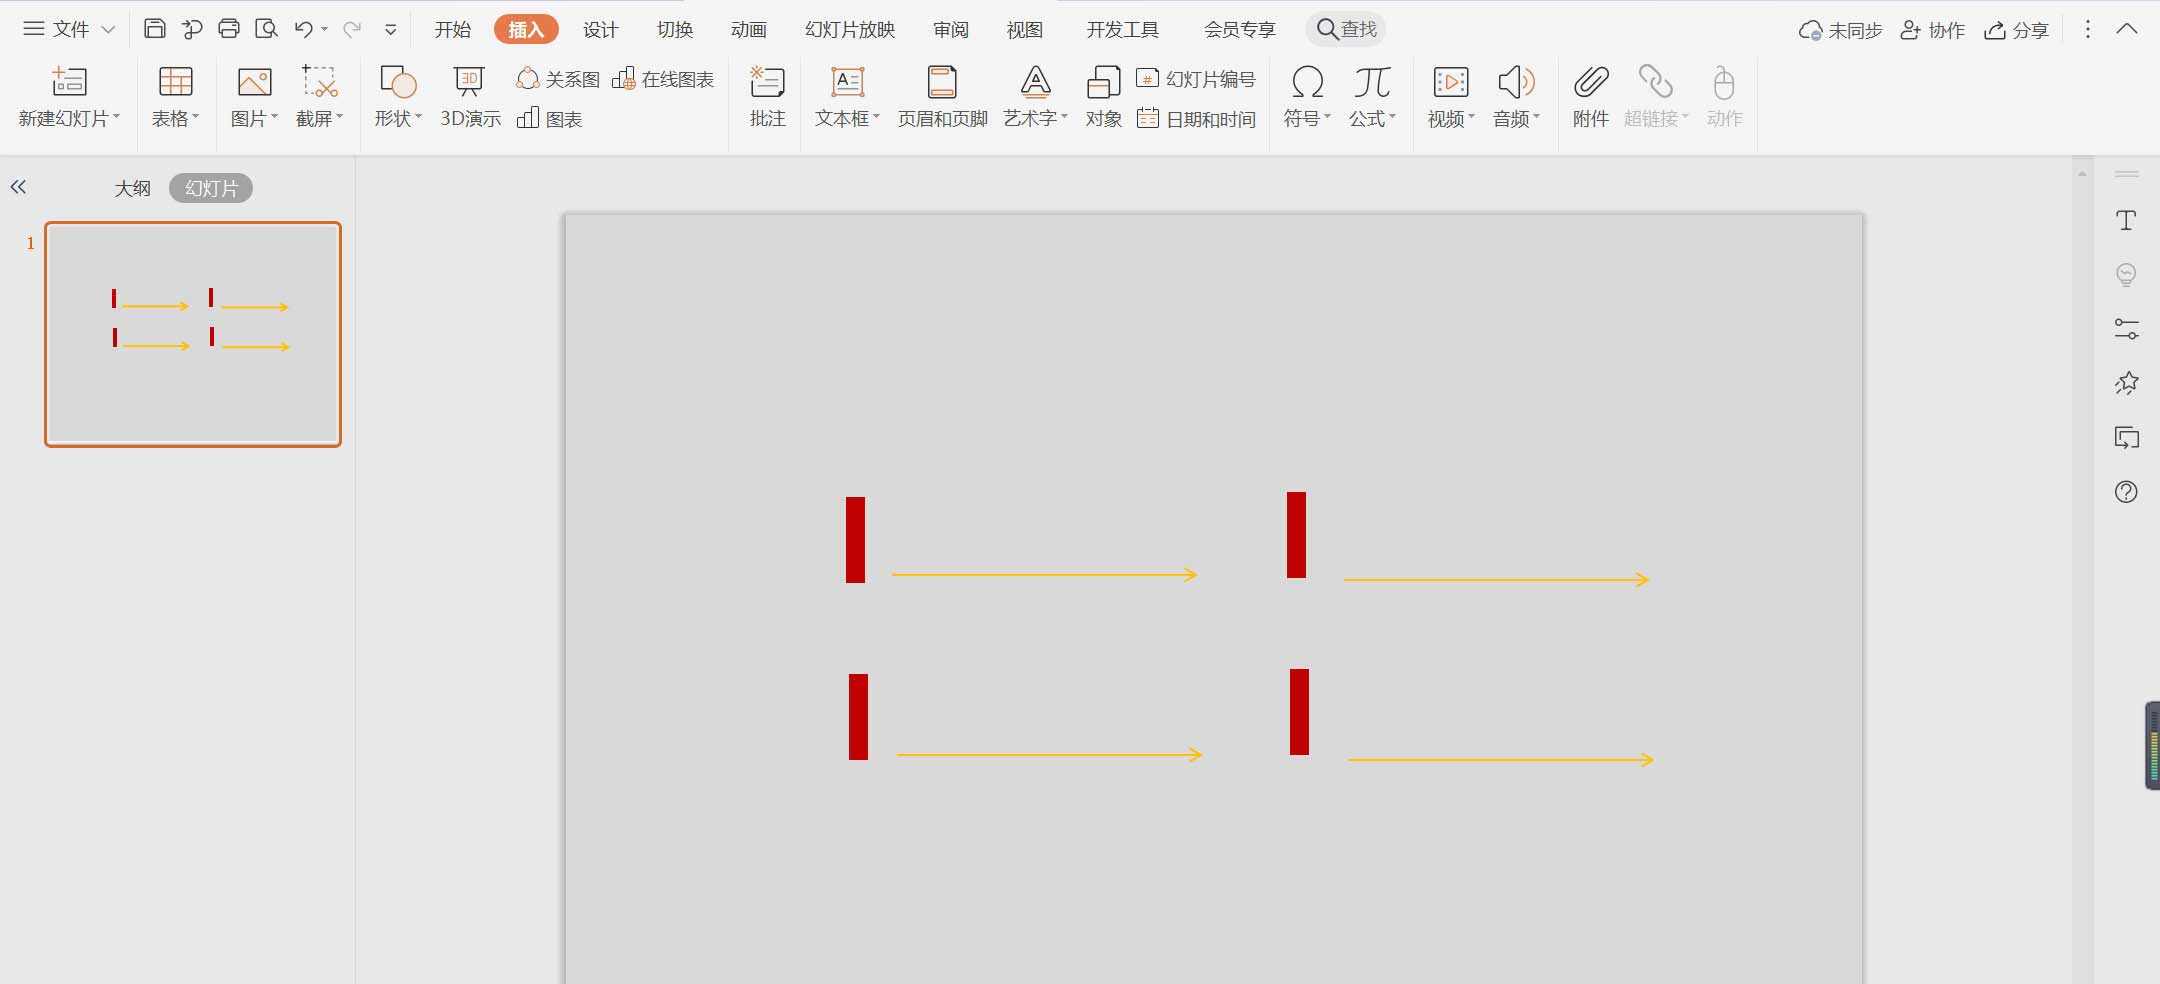The image size is (2160, 984).
Task: Click the 分享 share button
Action: point(2016,30)
